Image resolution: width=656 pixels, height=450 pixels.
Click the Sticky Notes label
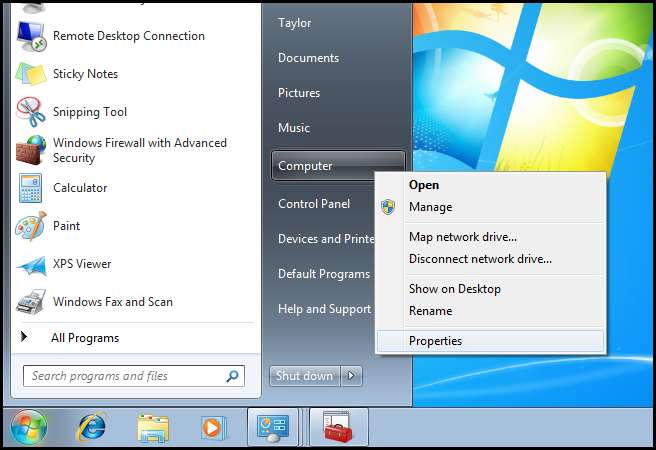click(x=85, y=74)
